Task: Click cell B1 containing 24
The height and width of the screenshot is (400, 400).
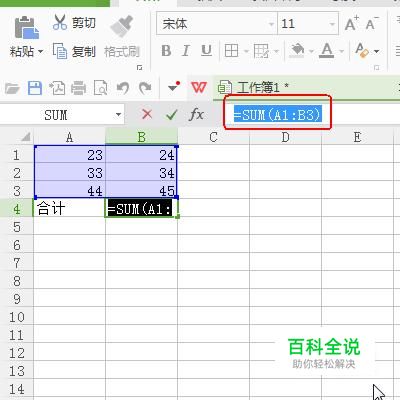Action: pos(141,154)
